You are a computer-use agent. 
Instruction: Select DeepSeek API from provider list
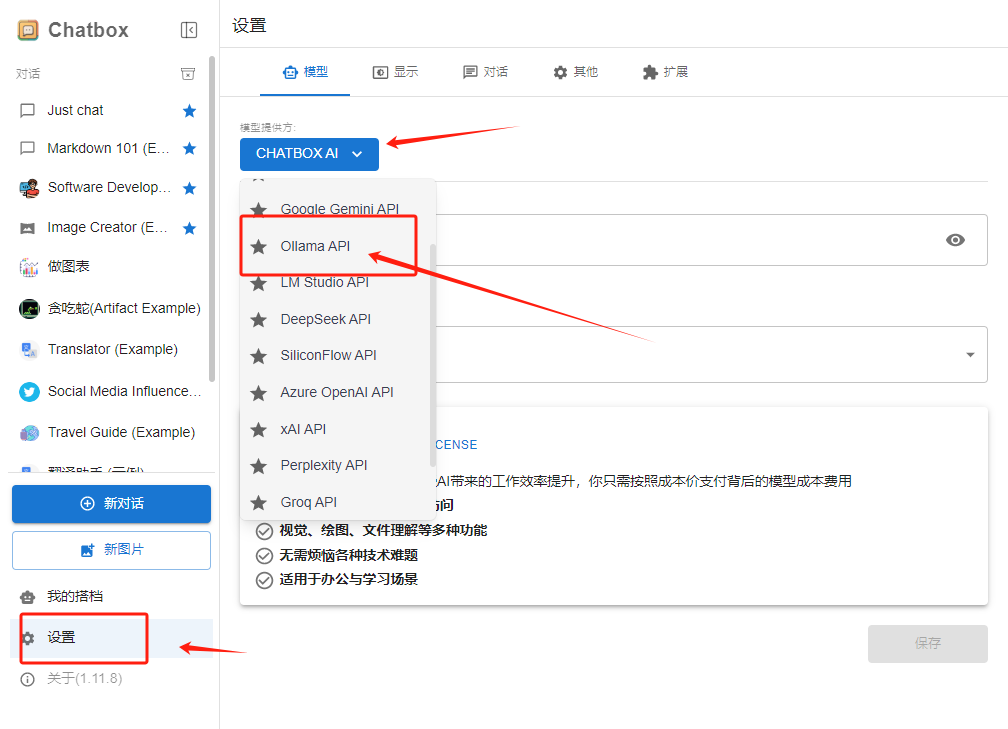(335, 320)
